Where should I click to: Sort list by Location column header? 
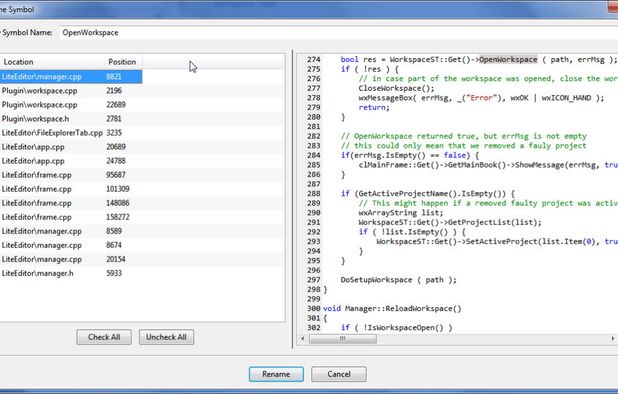coord(52,62)
